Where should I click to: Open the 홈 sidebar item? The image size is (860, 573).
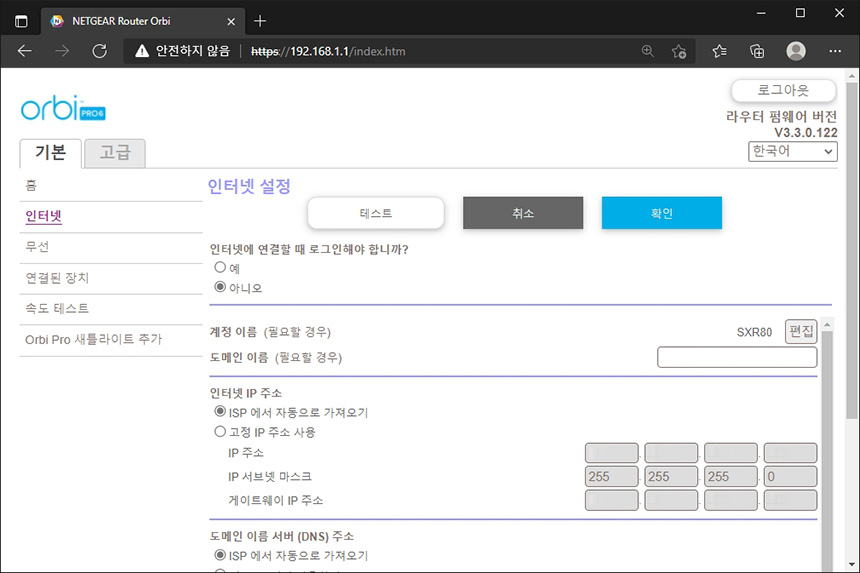(x=31, y=185)
